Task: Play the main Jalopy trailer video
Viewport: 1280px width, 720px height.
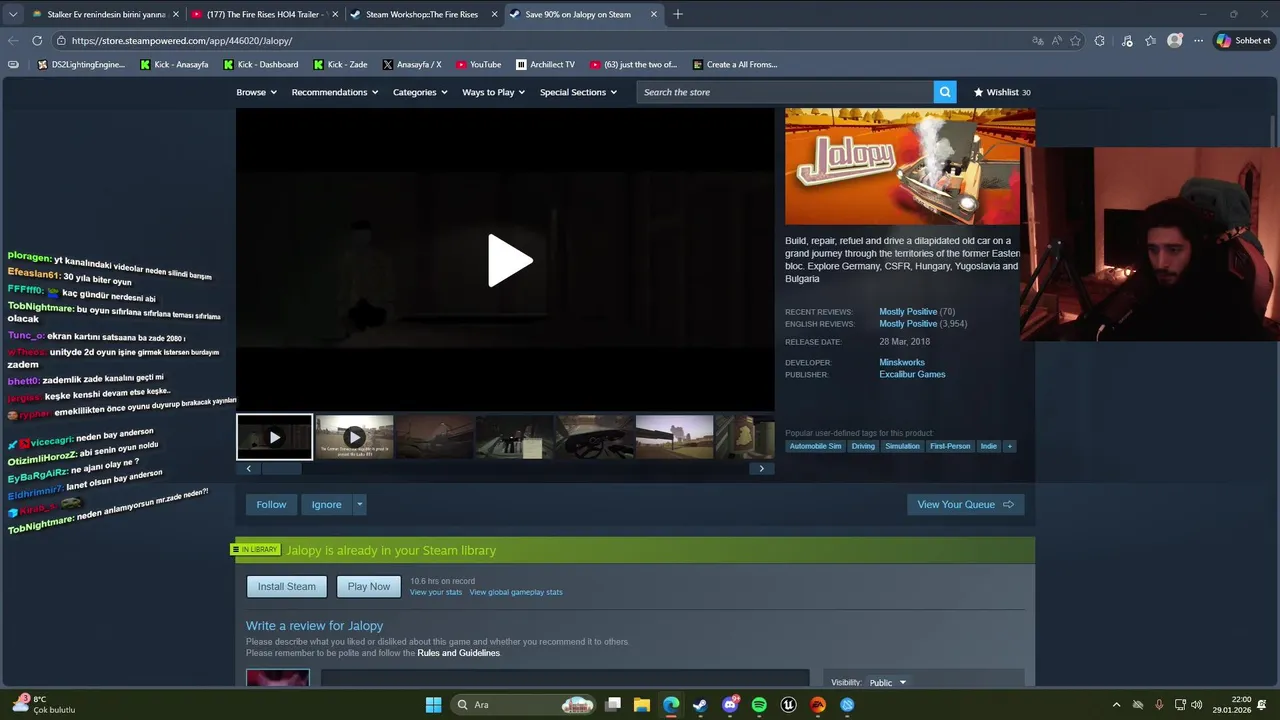Action: [x=510, y=261]
